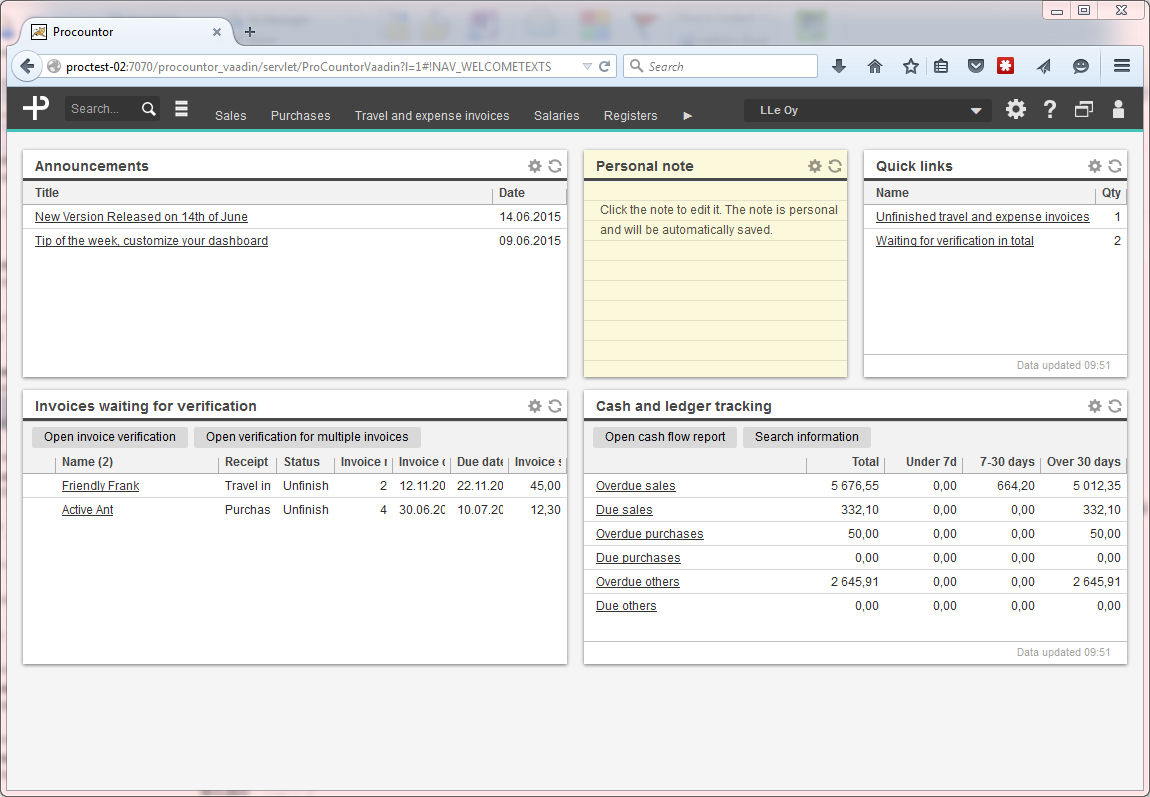Open browser downloads arrow icon

(x=839, y=66)
